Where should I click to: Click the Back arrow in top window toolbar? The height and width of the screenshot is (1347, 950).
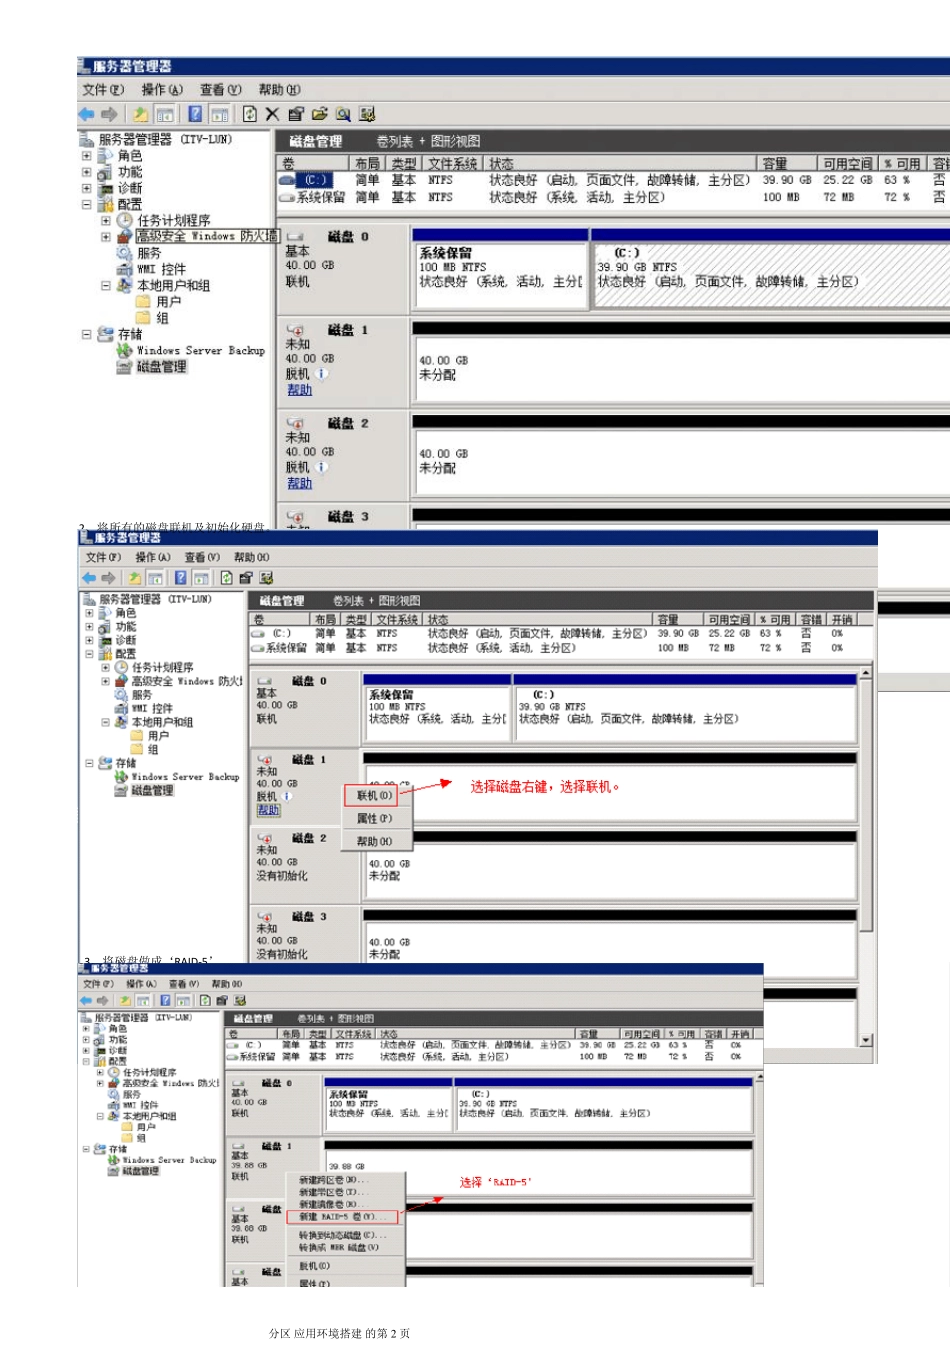(x=87, y=114)
